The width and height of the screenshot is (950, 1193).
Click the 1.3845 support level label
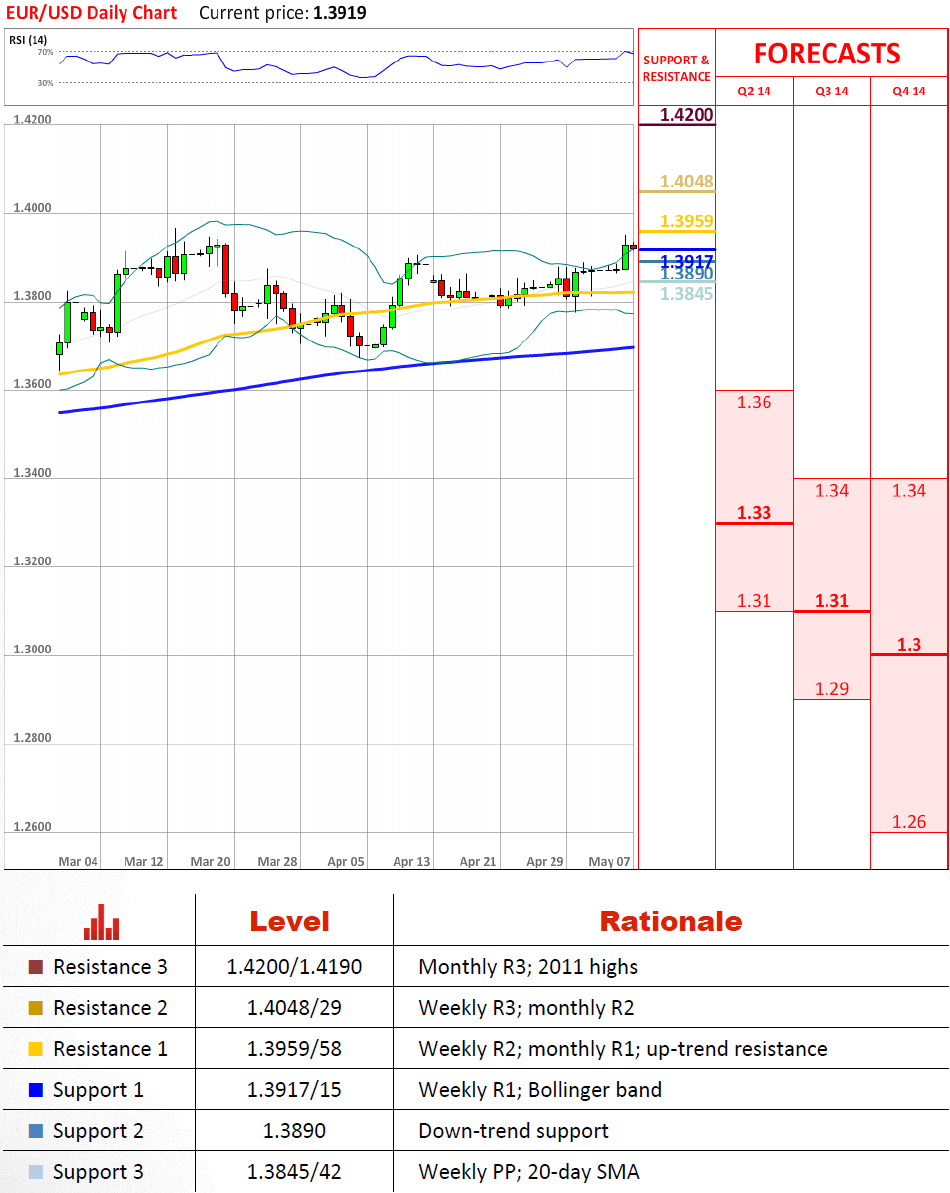[x=686, y=294]
